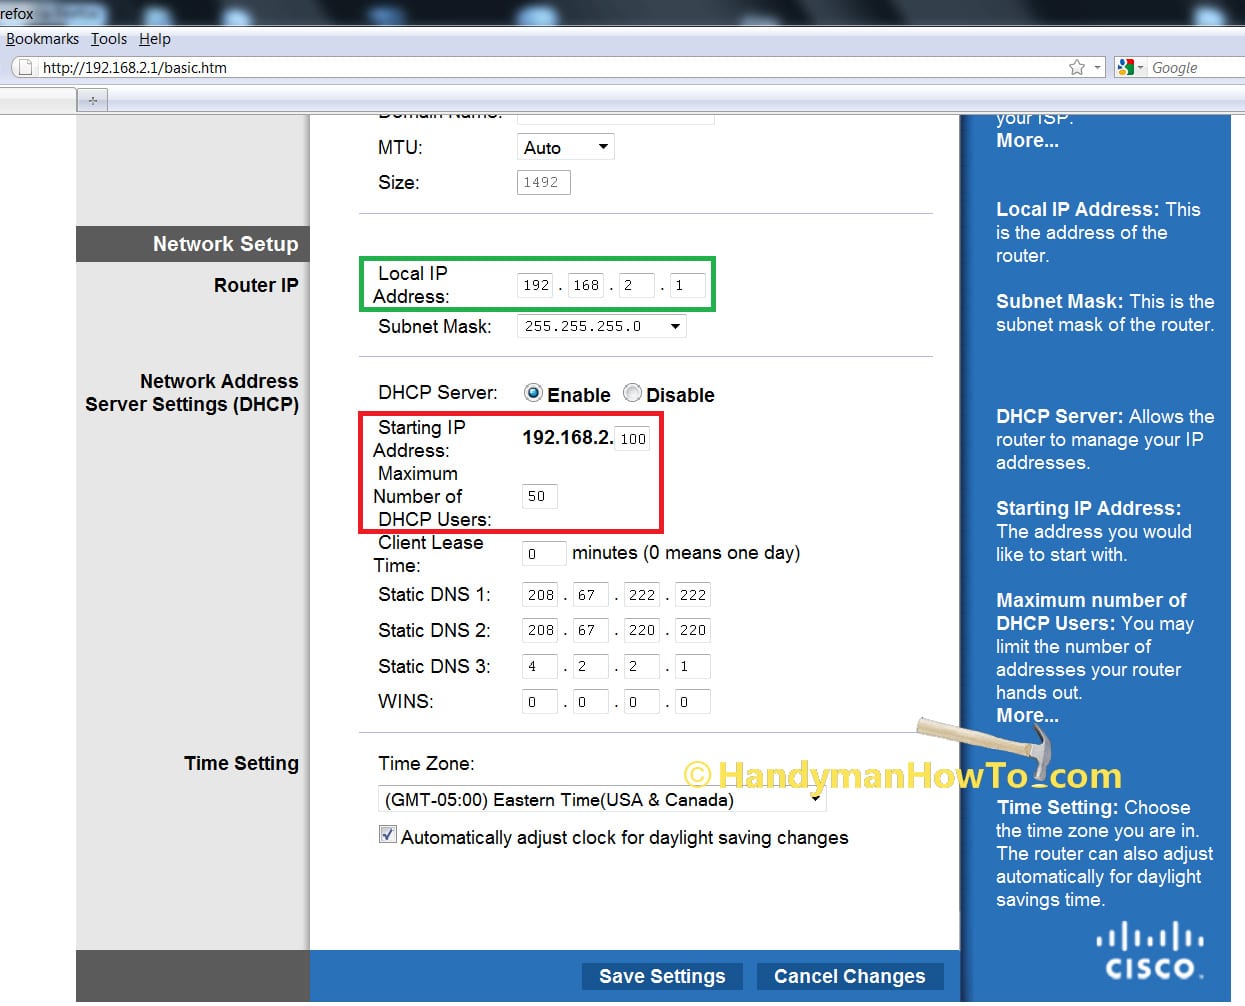1245x1006 pixels.
Task: Click the Network Address Server Settings (DHCP) label
Action: tap(192, 393)
